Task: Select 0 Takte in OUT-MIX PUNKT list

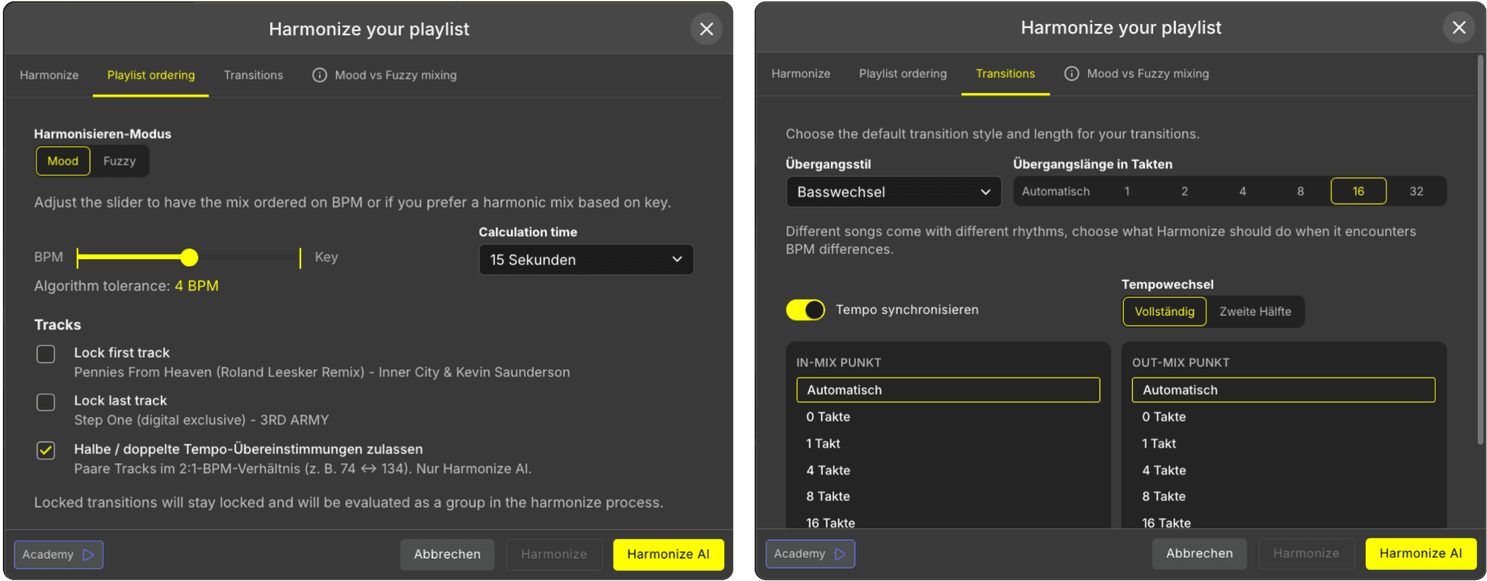Action: coord(1284,417)
